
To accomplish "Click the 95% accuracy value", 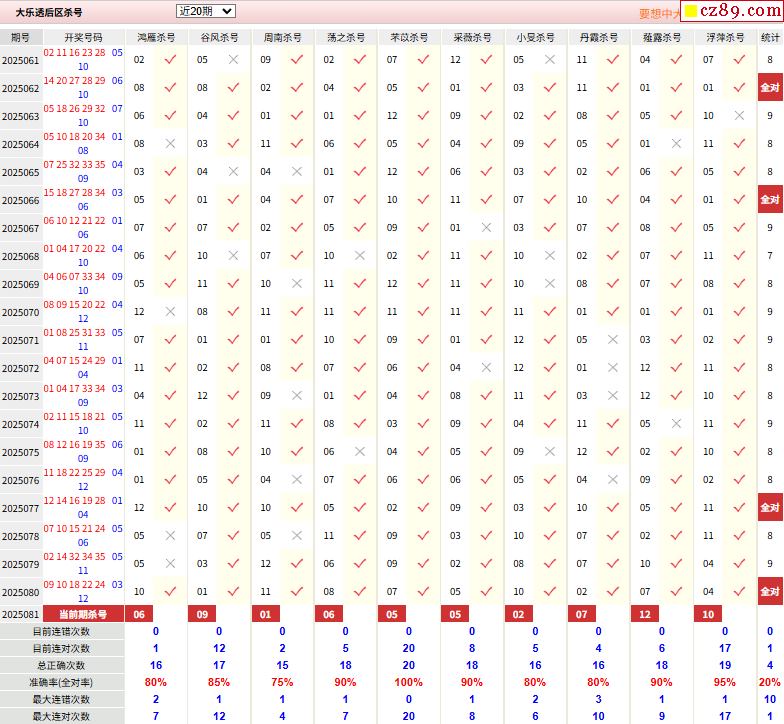I will (x=725, y=682).
